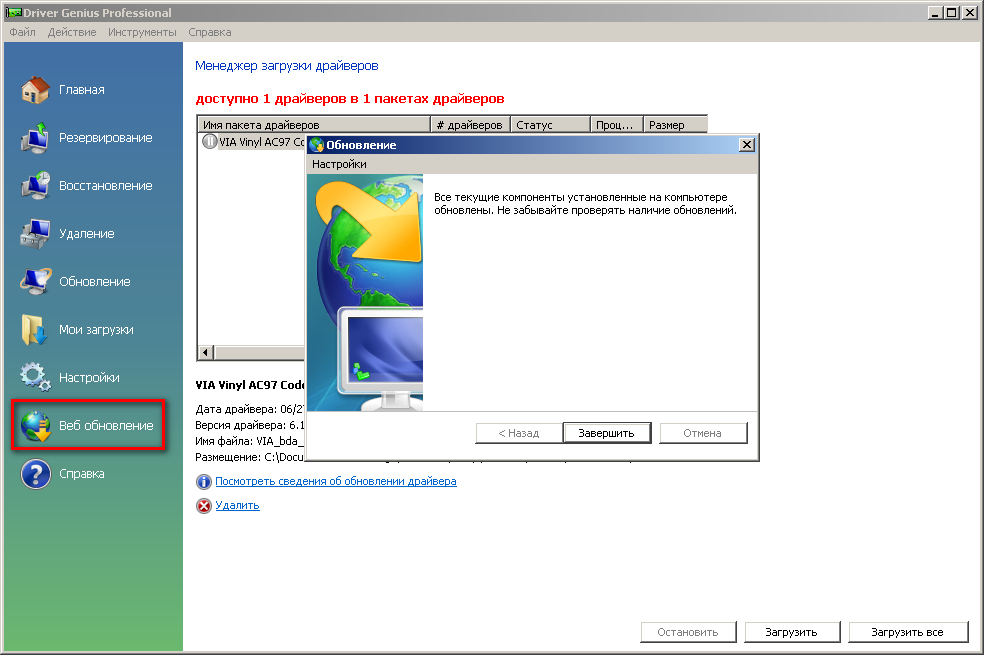
Task: Click Размещение: C:\Docu text line
Action: 249,457
